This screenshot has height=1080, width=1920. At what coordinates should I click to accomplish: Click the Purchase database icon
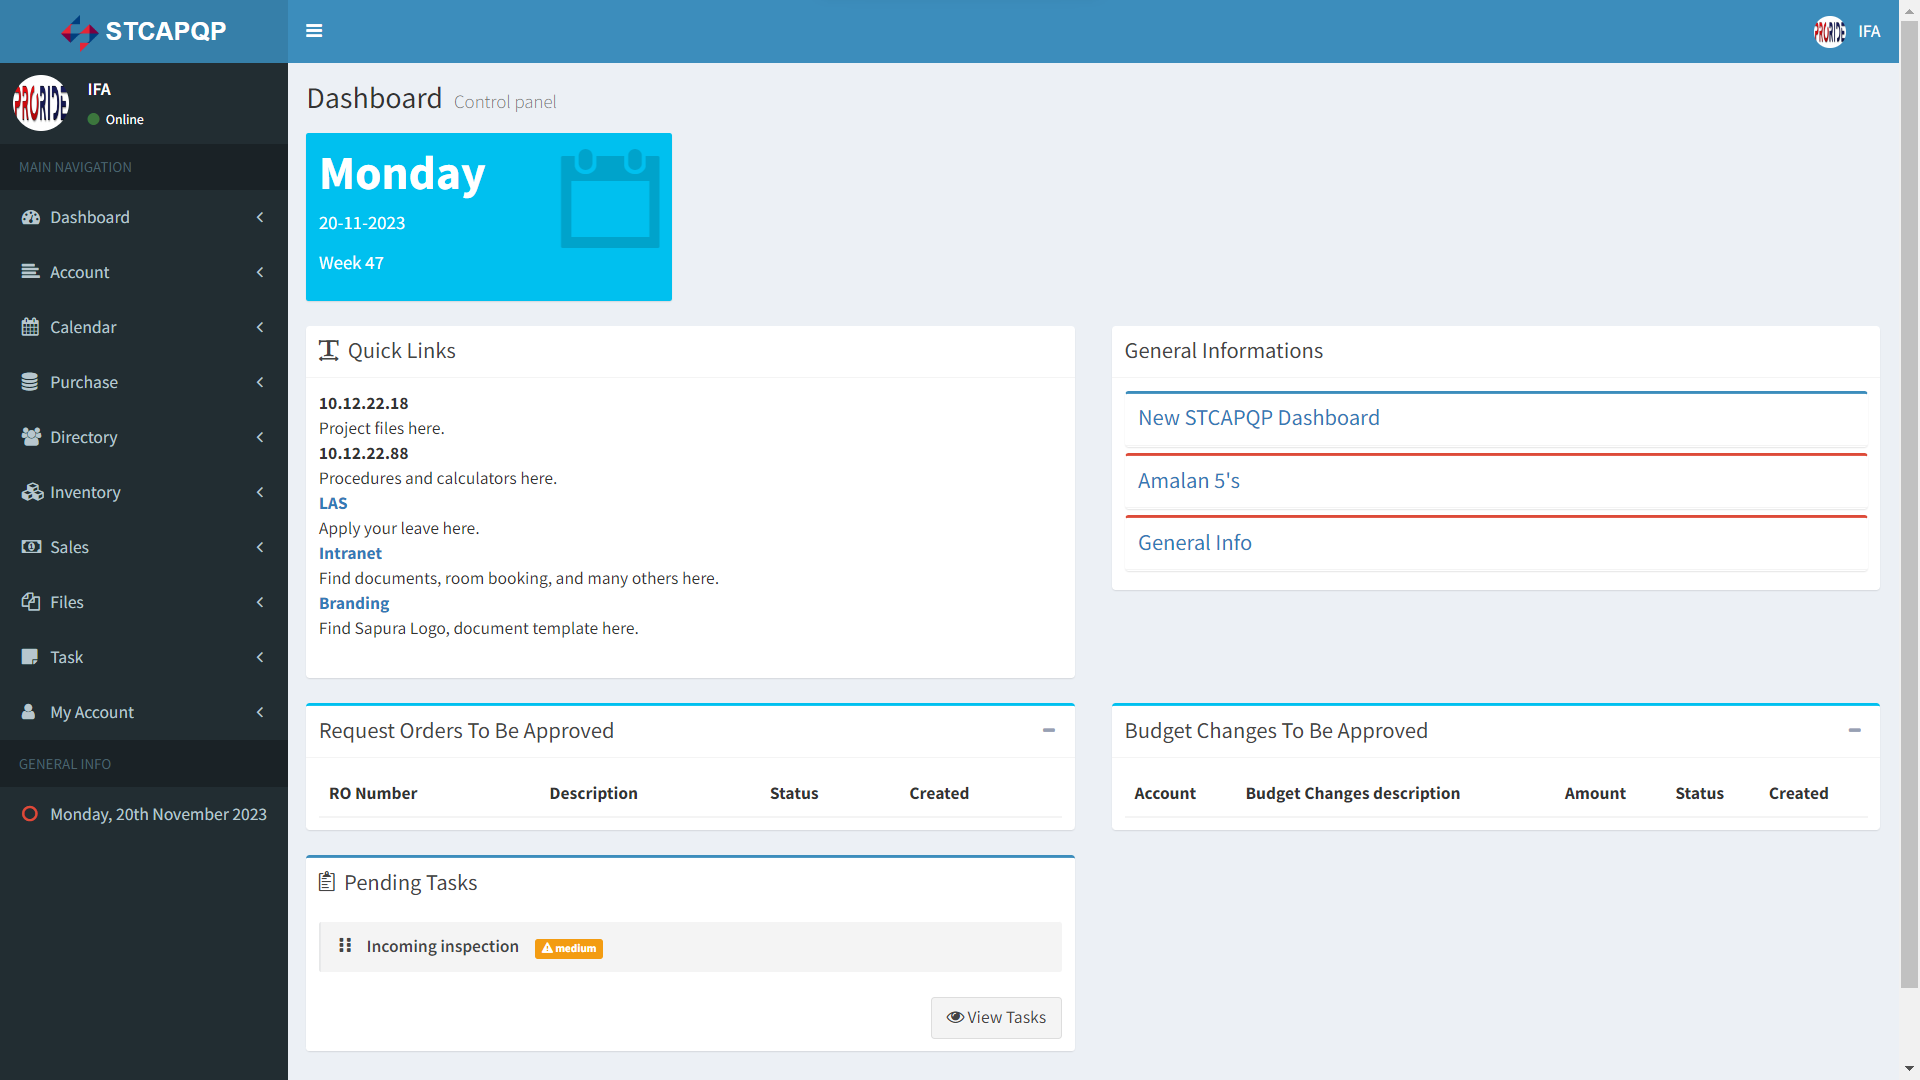click(31, 382)
